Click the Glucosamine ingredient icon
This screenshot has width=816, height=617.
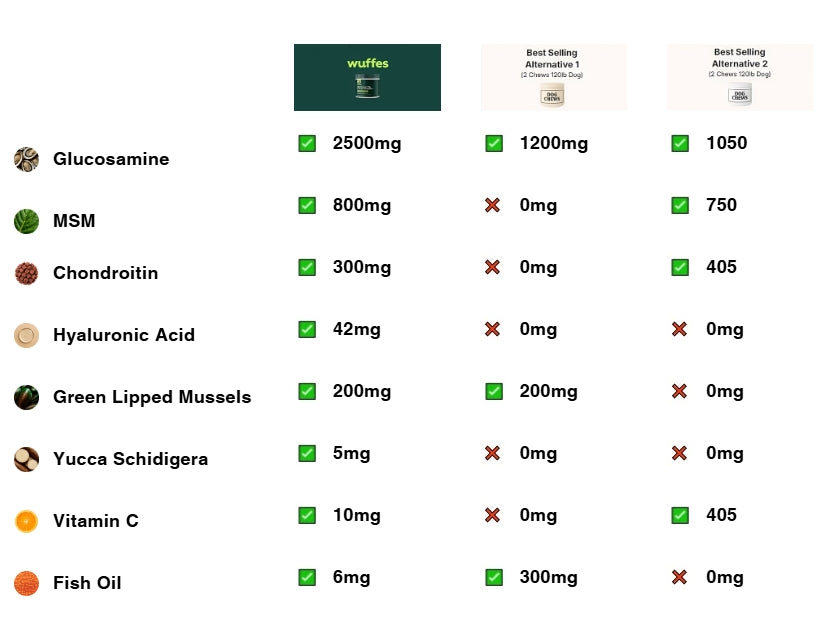point(26,159)
